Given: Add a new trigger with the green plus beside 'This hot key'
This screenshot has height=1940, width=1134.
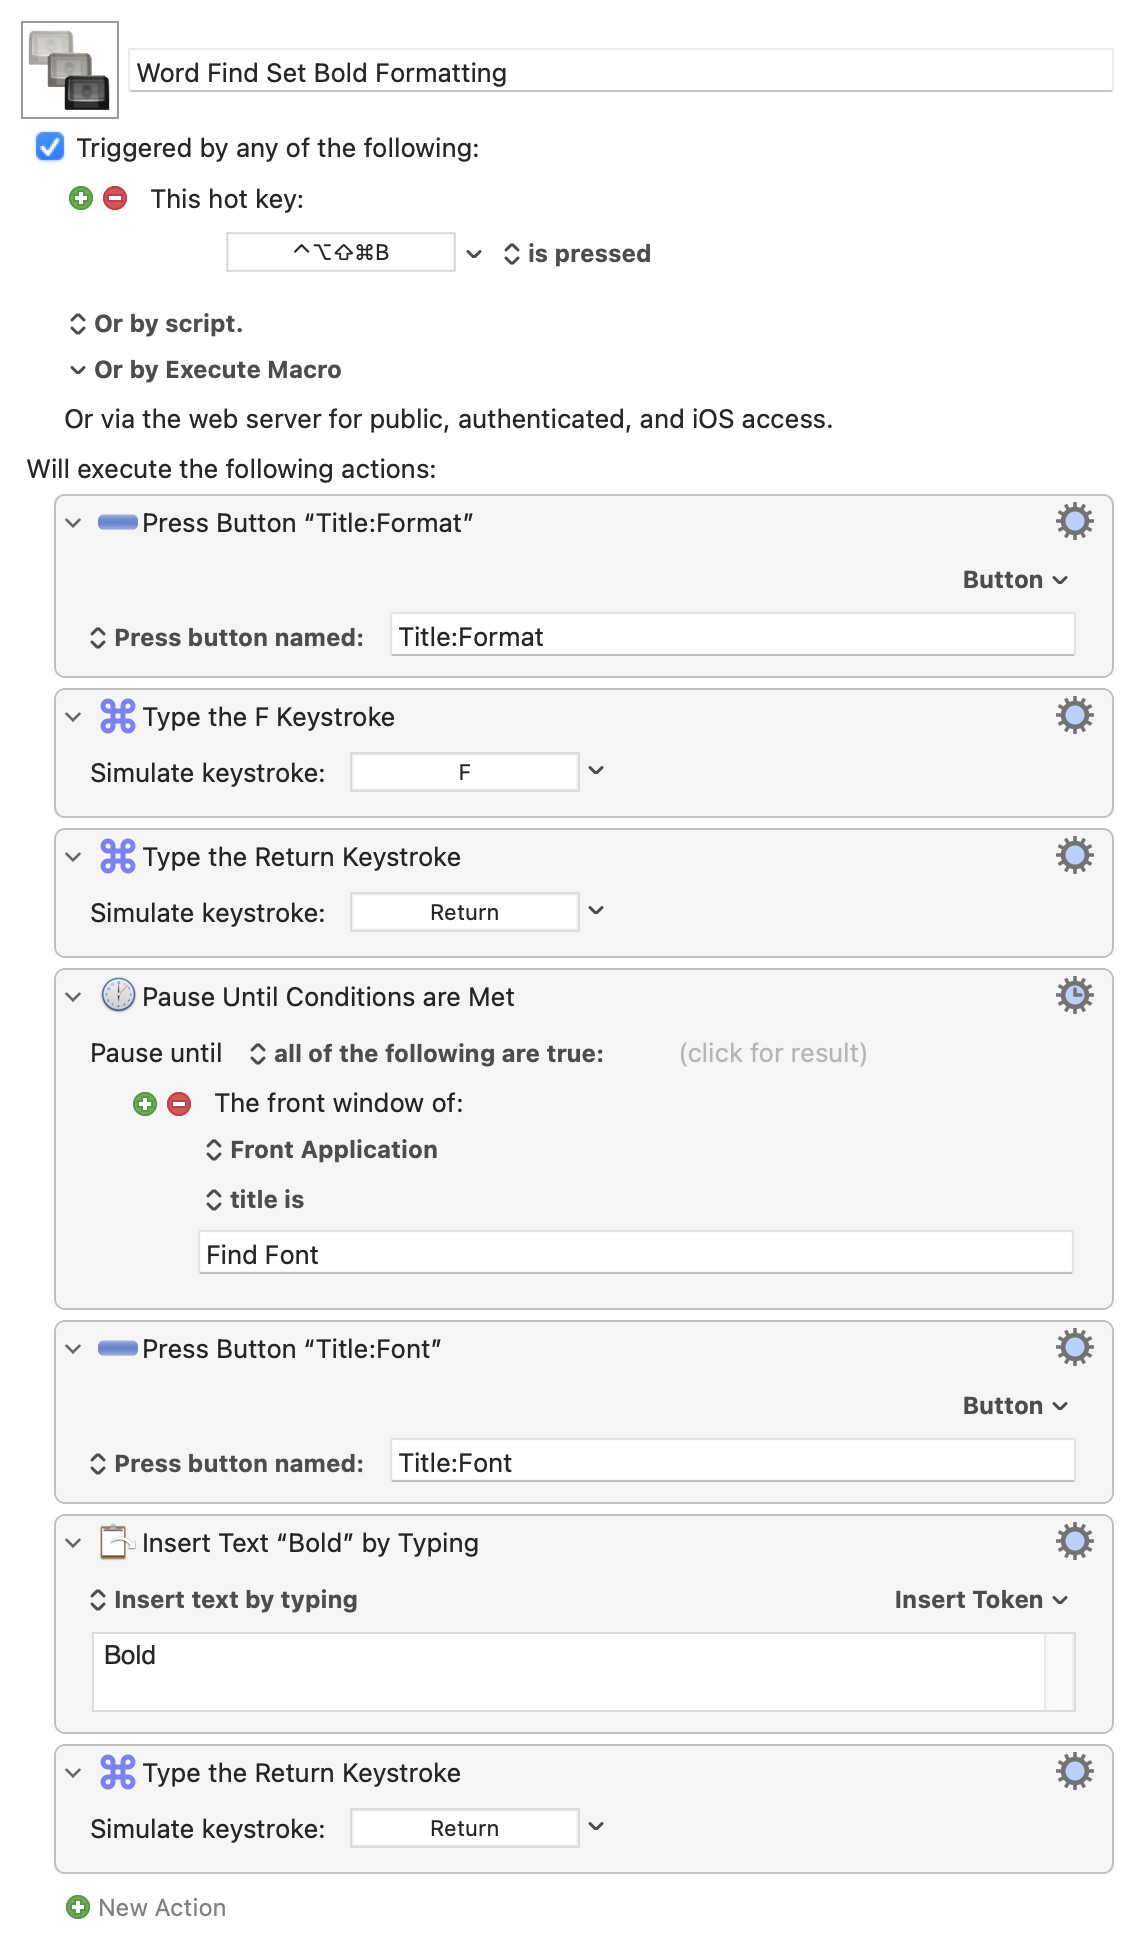Looking at the screenshot, I should [81, 198].
